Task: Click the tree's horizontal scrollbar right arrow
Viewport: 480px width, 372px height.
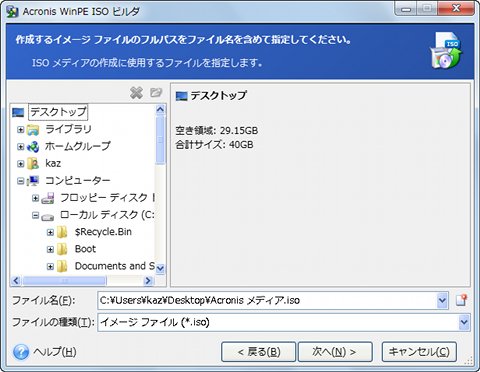Action: [148, 281]
